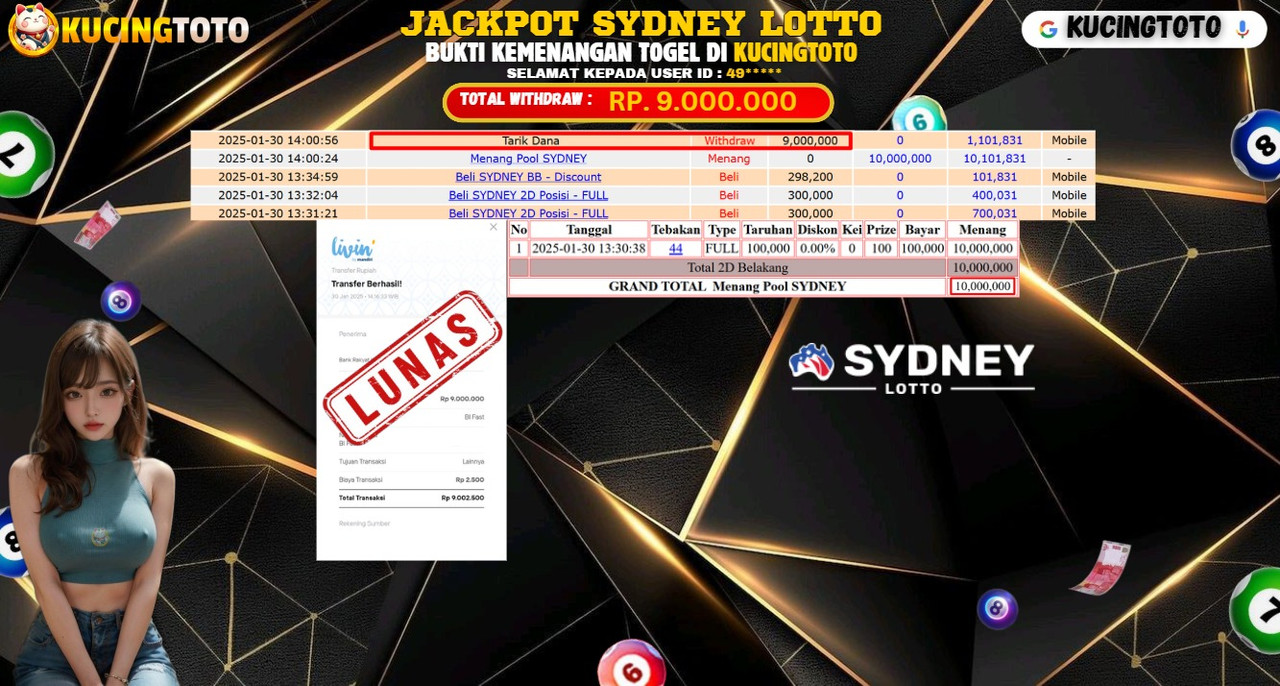Viewport: 1280px width, 686px height.
Task: Click the JACKPOT SYDNEY LOTTO title
Action: point(641,23)
